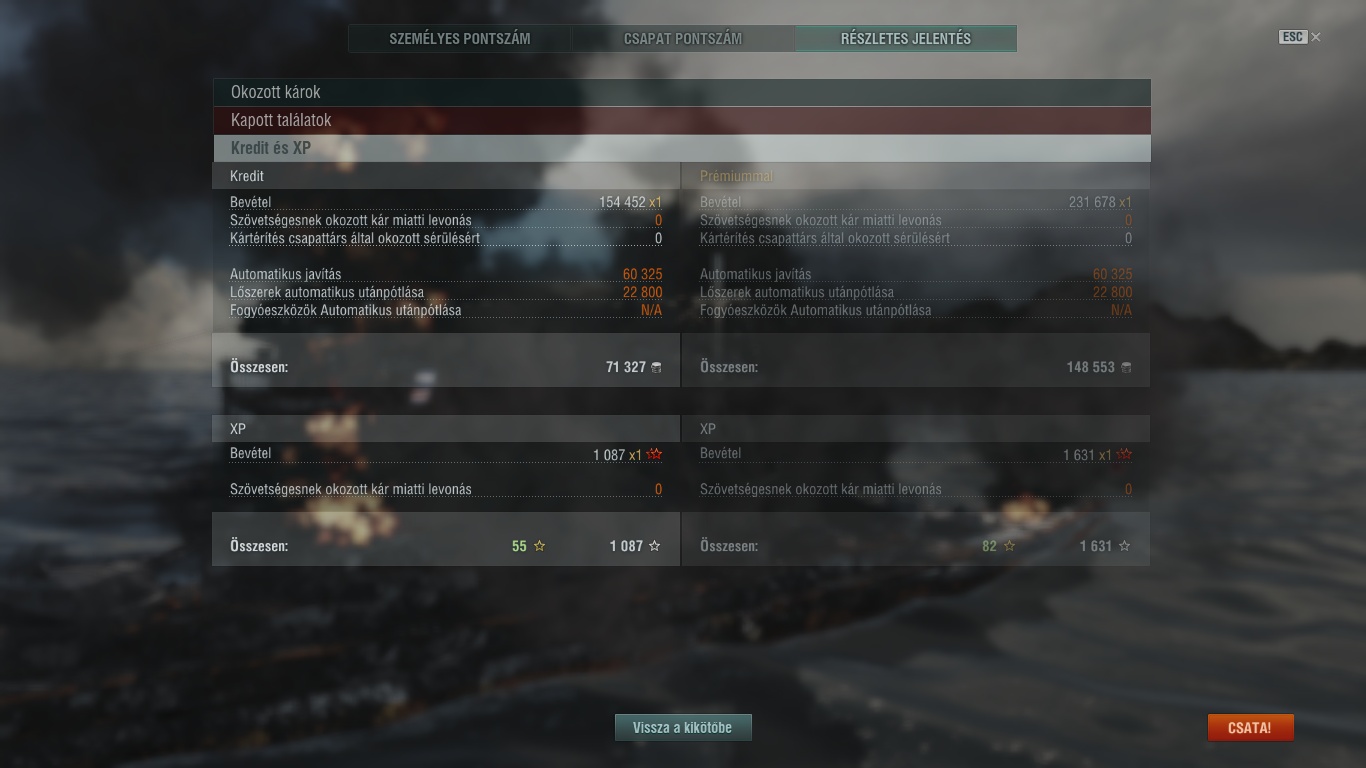Switch to Személyes pontszám tab
This screenshot has height=768, width=1366.
point(460,39)
